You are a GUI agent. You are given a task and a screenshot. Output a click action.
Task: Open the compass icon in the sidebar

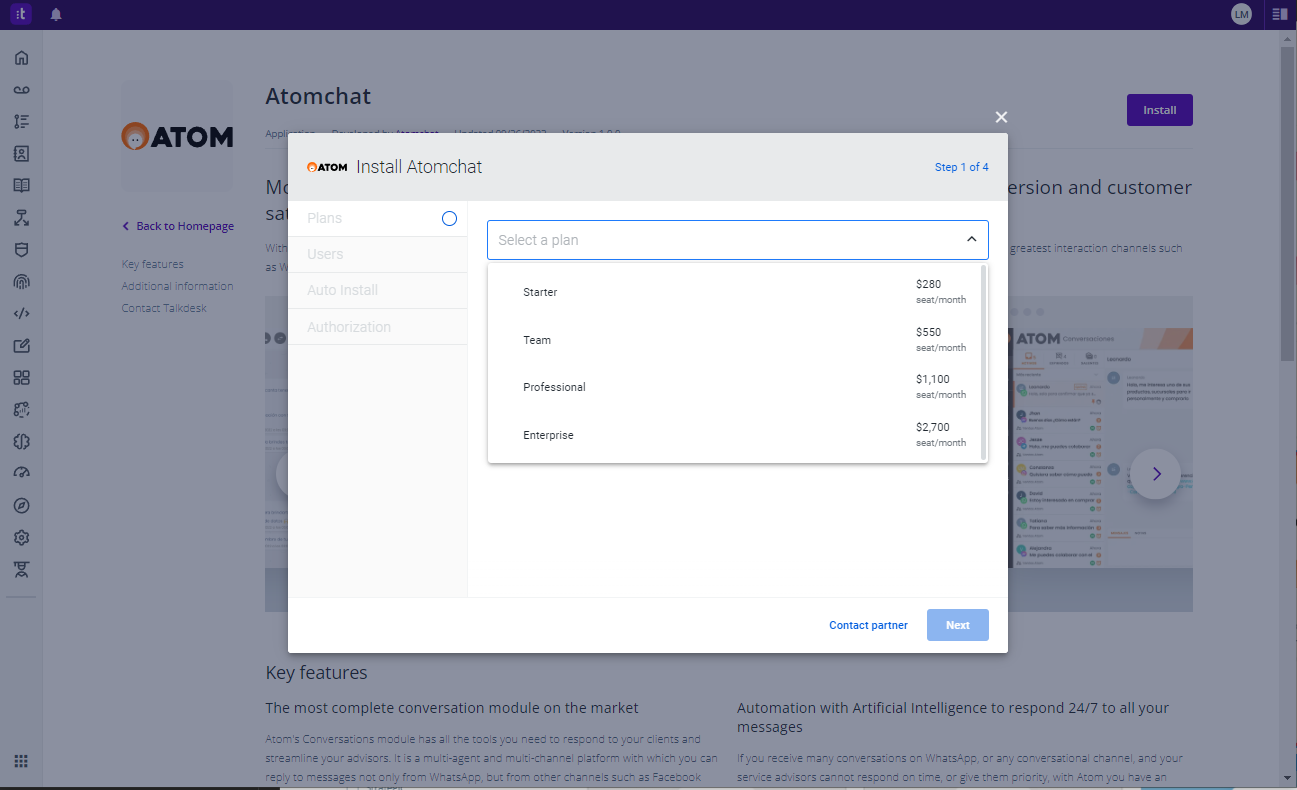(x=21, y=505)
